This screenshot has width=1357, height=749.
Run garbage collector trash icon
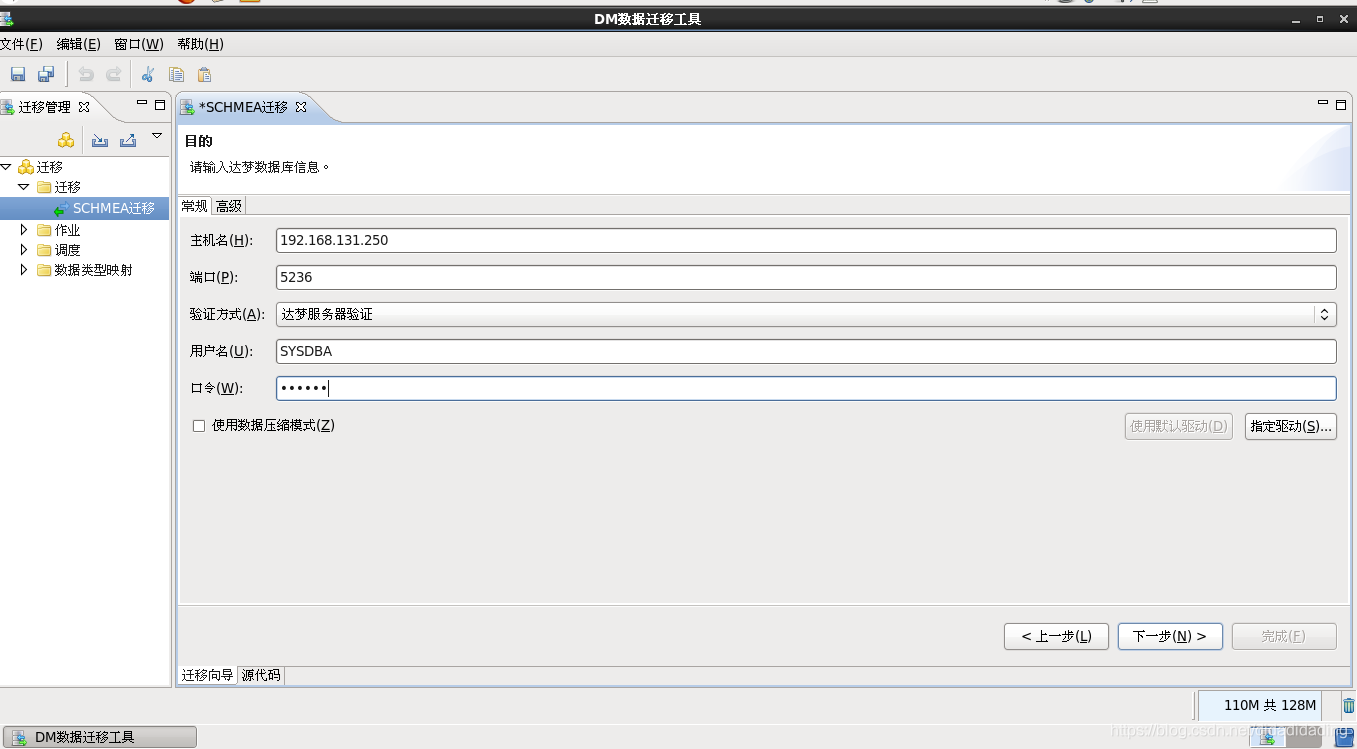pos(1348,705)
